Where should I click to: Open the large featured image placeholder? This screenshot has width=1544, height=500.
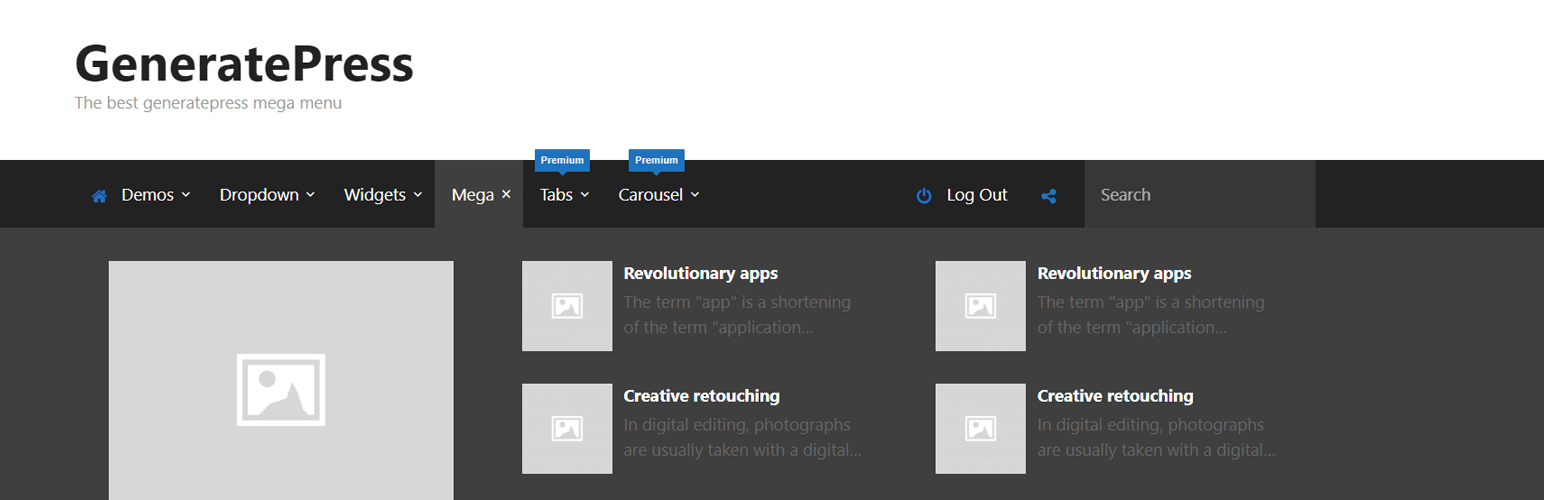(x=281, y=381)
